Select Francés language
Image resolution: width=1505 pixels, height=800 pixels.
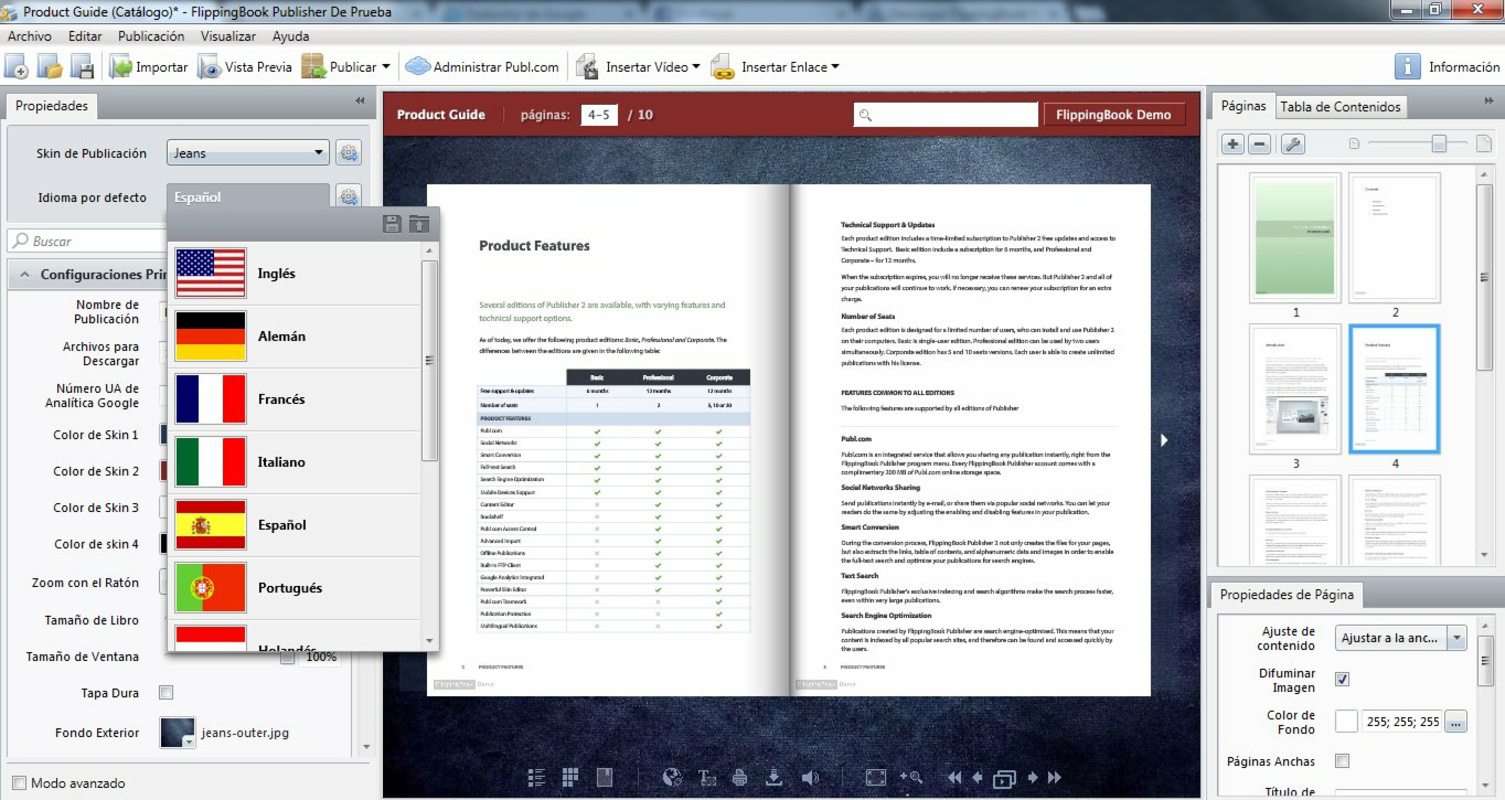click(296, 399)
